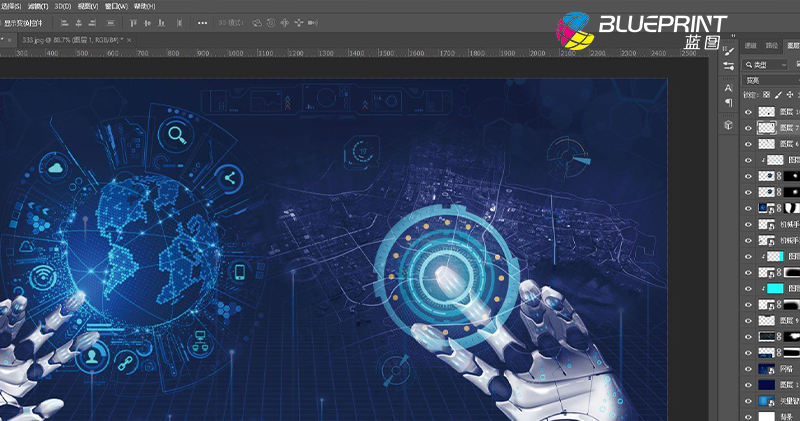Switch to the 图层 panel tab
800x421 pixels.
click(793, 46)
